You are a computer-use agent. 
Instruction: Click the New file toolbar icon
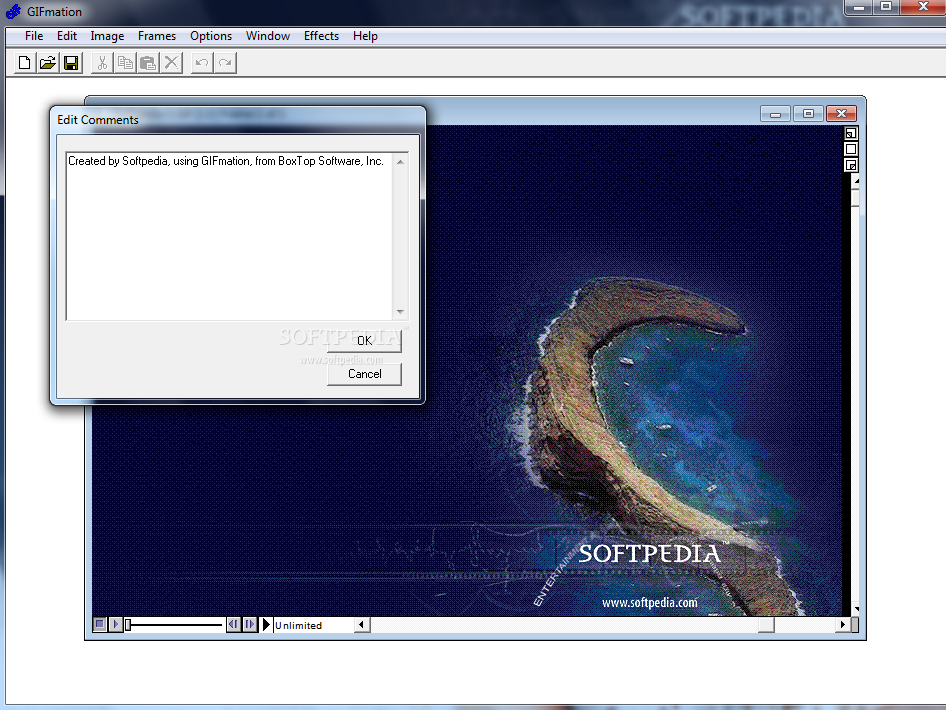(25, 63)
